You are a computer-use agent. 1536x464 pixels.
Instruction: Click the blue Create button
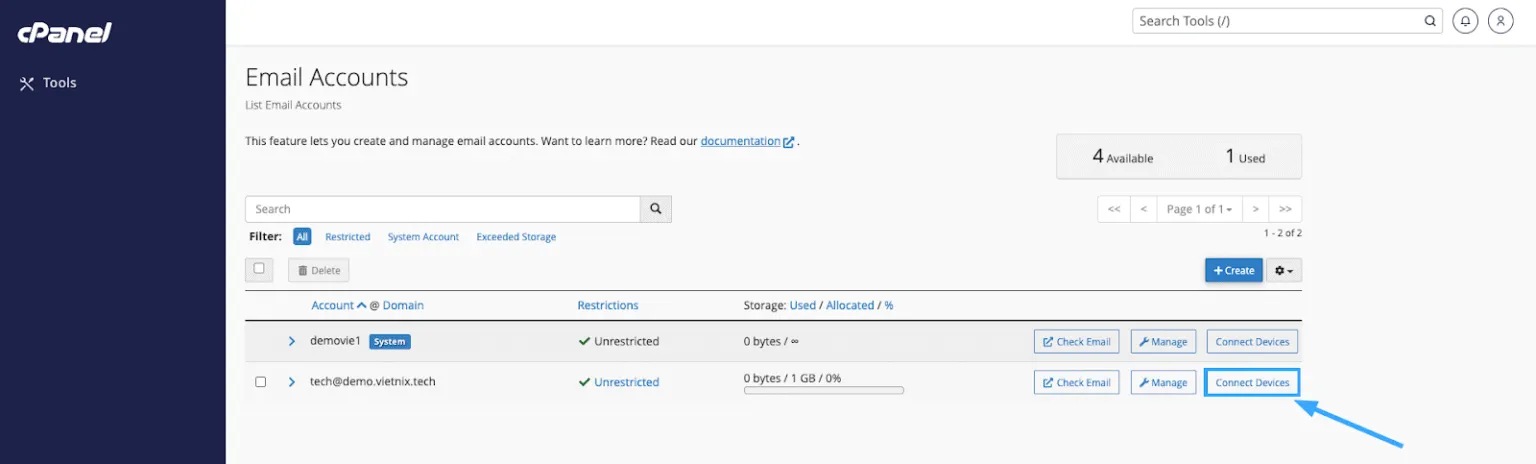coord(1233,270)
